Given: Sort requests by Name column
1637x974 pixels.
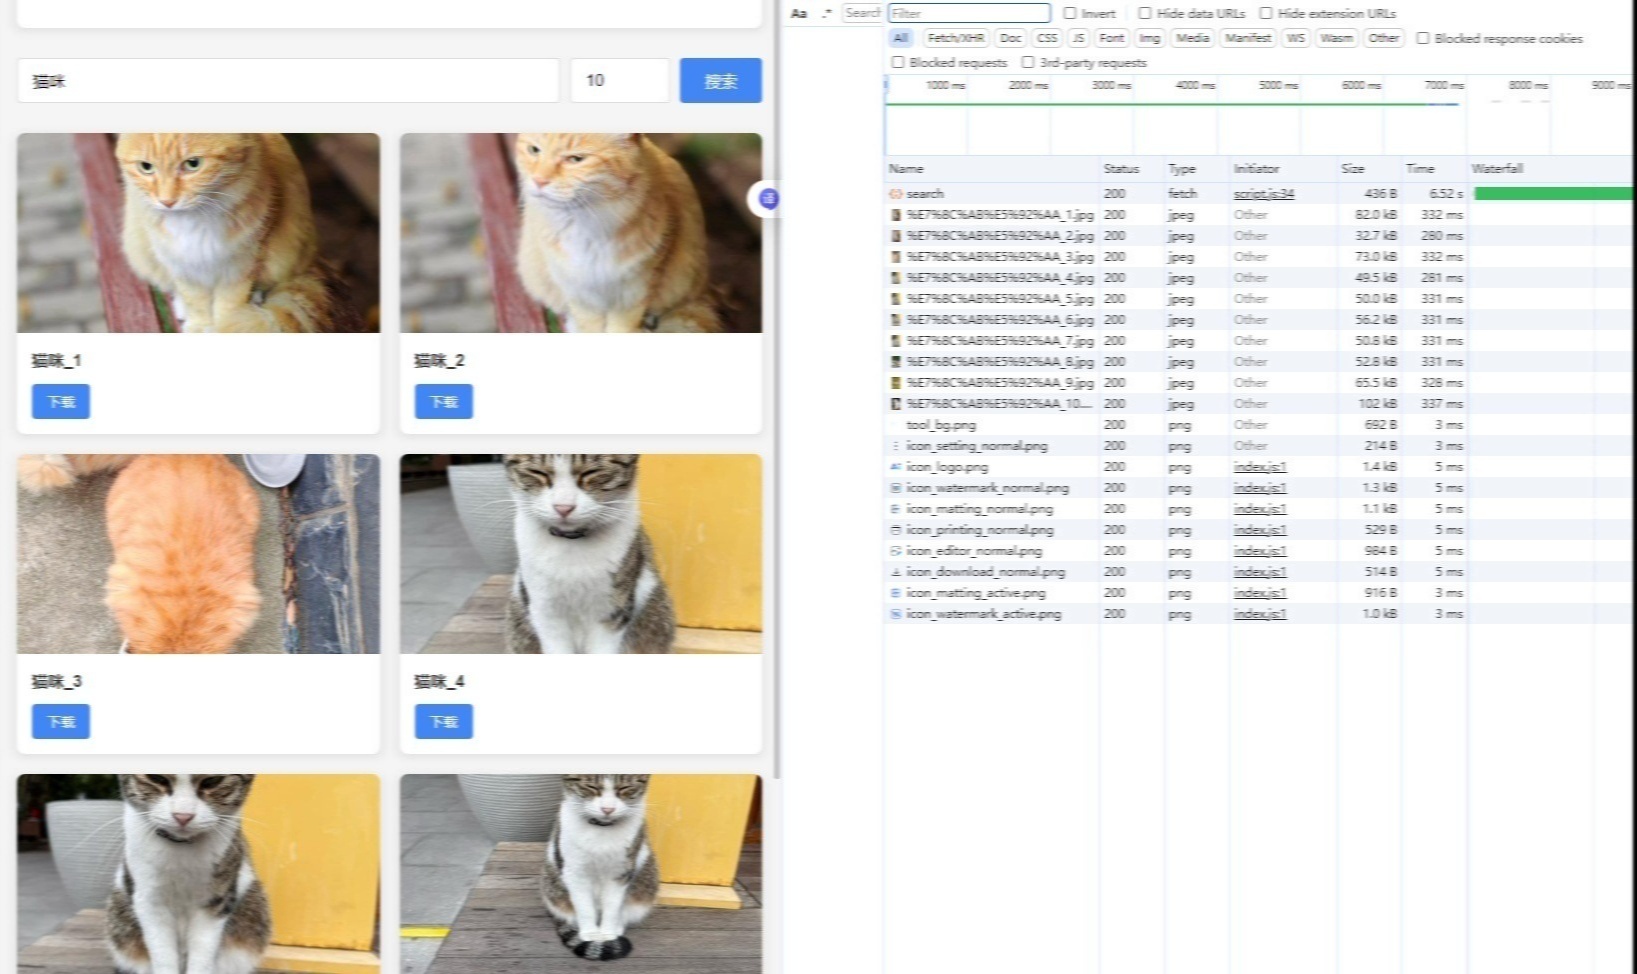Looking at the screenshot, I should [992, 169].
